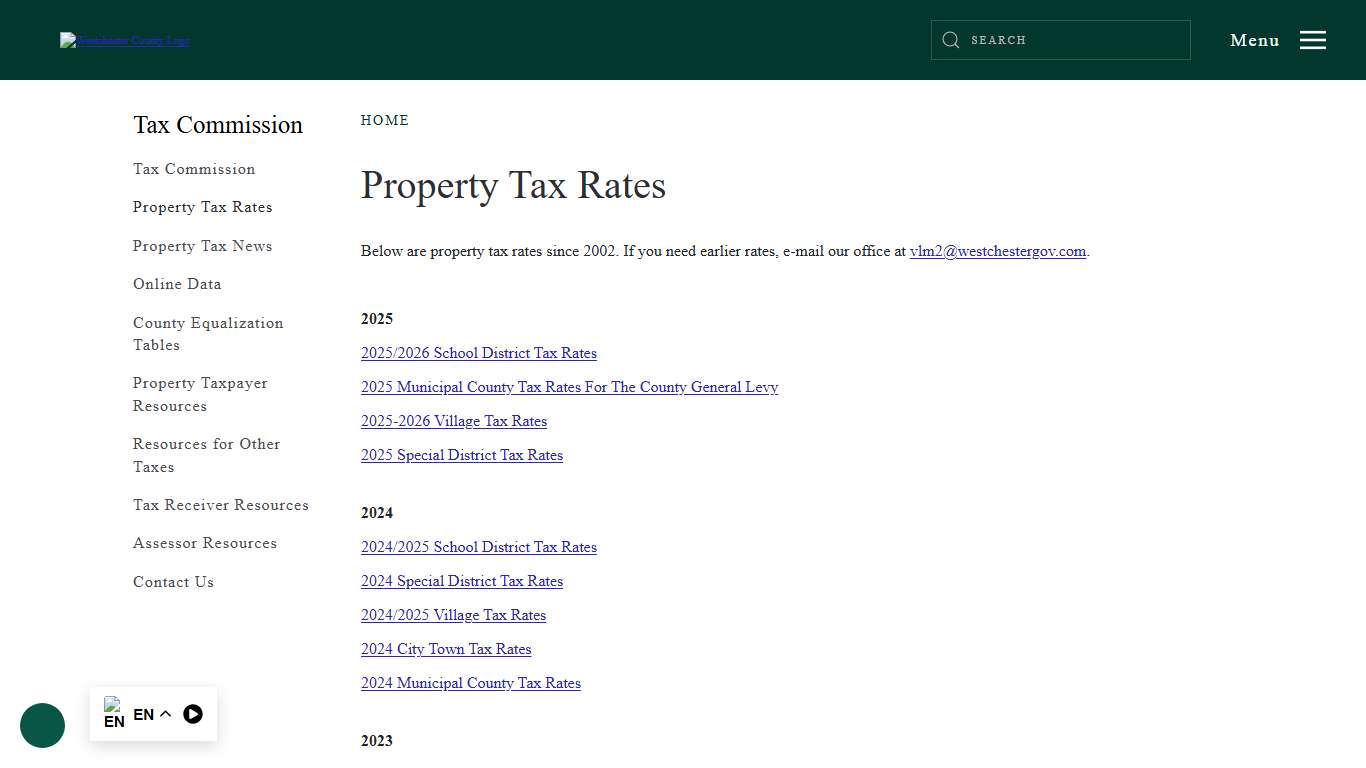Open 2024 City Town Tax Rates
Image resolution: width=1366 pixels, height=768 pixels.
(x=446, y=649)
